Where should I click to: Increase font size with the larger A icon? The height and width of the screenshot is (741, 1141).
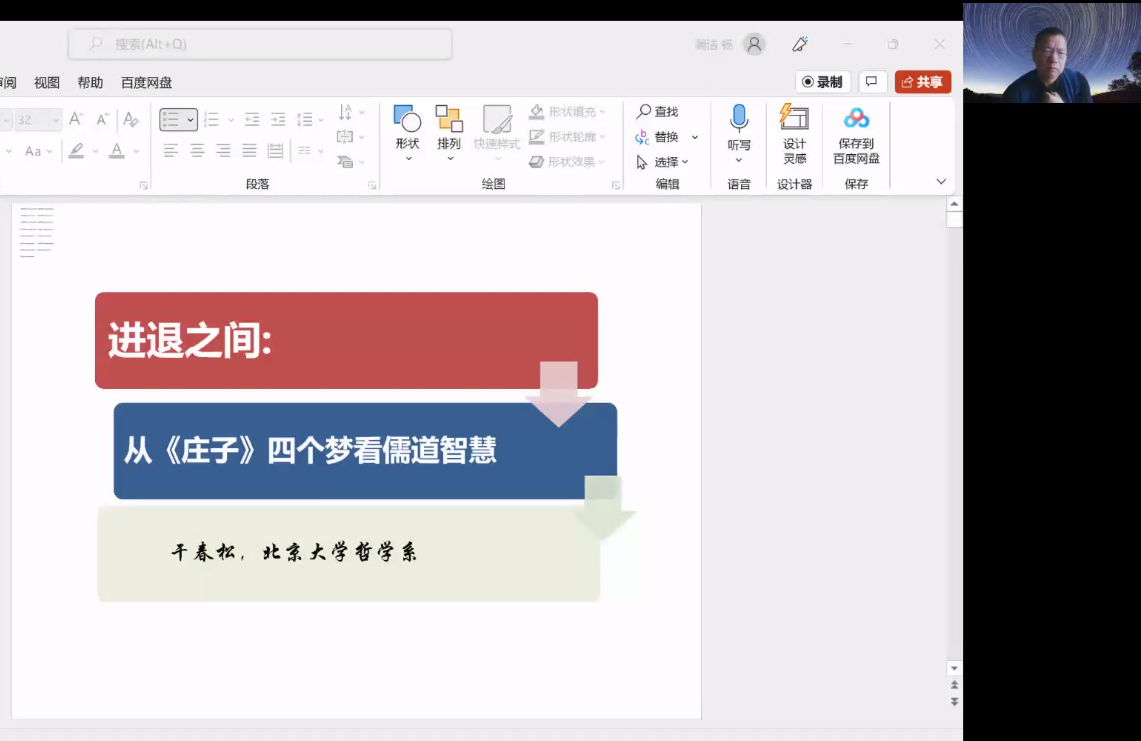(76, 120)
